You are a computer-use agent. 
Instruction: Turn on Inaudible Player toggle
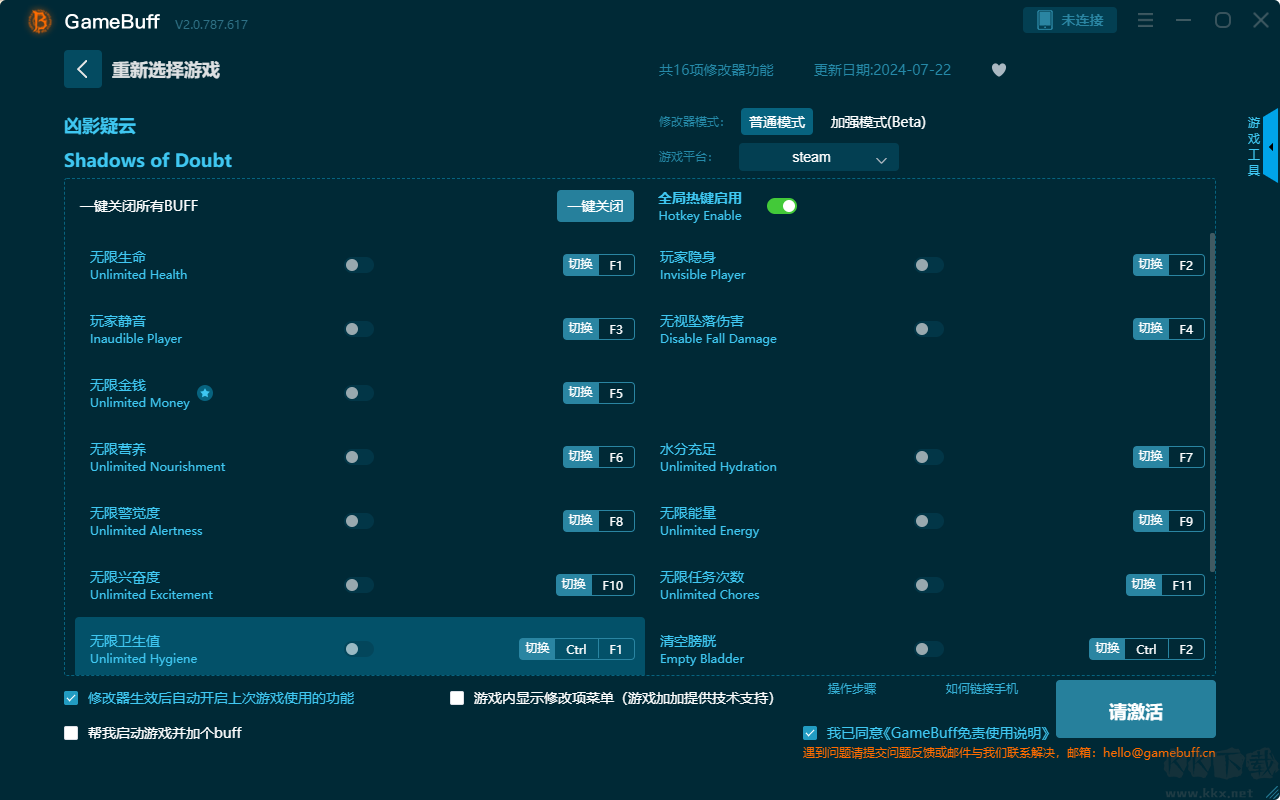(359, 329)
